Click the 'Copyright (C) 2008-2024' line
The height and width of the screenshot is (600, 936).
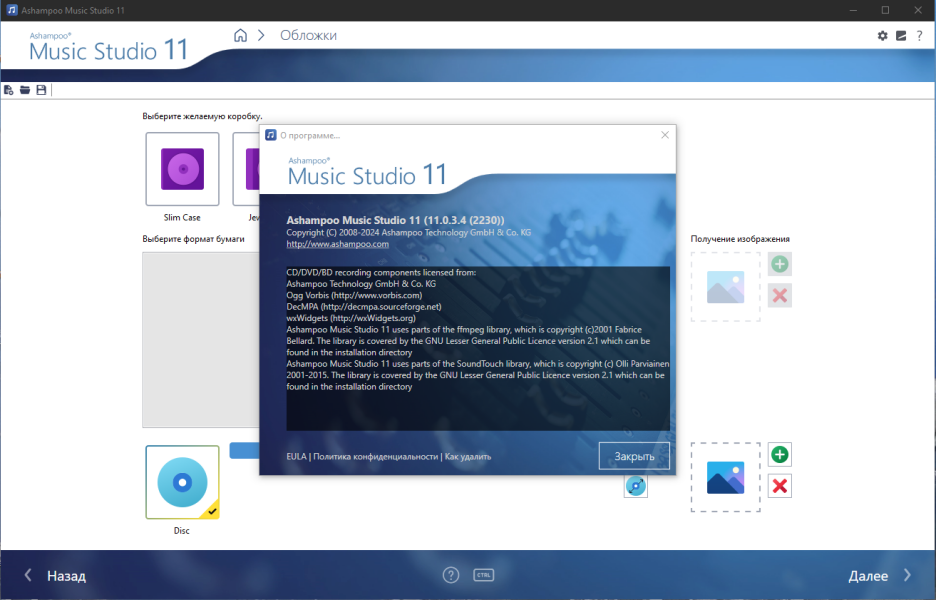408,232
